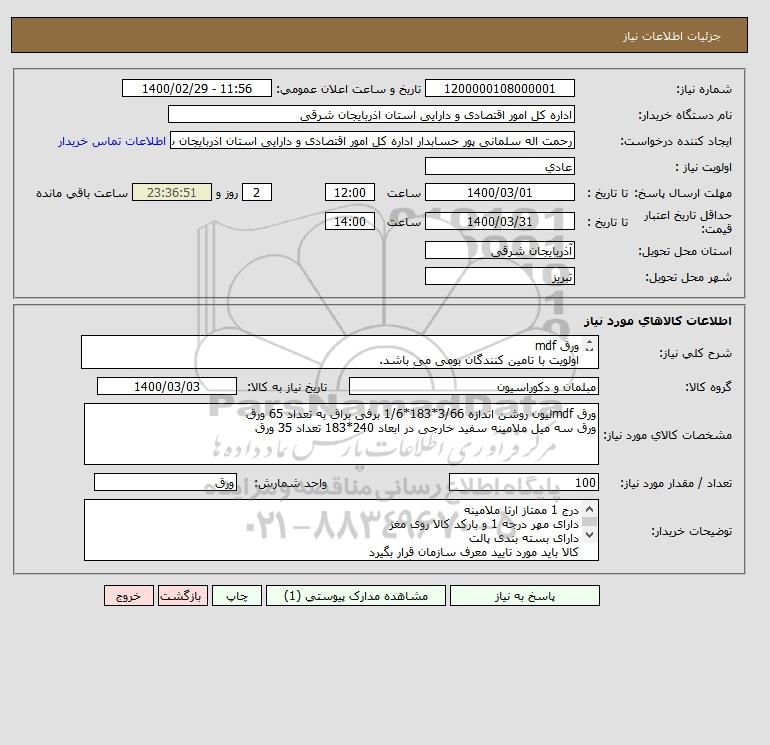Click the public announcement date field 1400/02/29

coord(196,88)
